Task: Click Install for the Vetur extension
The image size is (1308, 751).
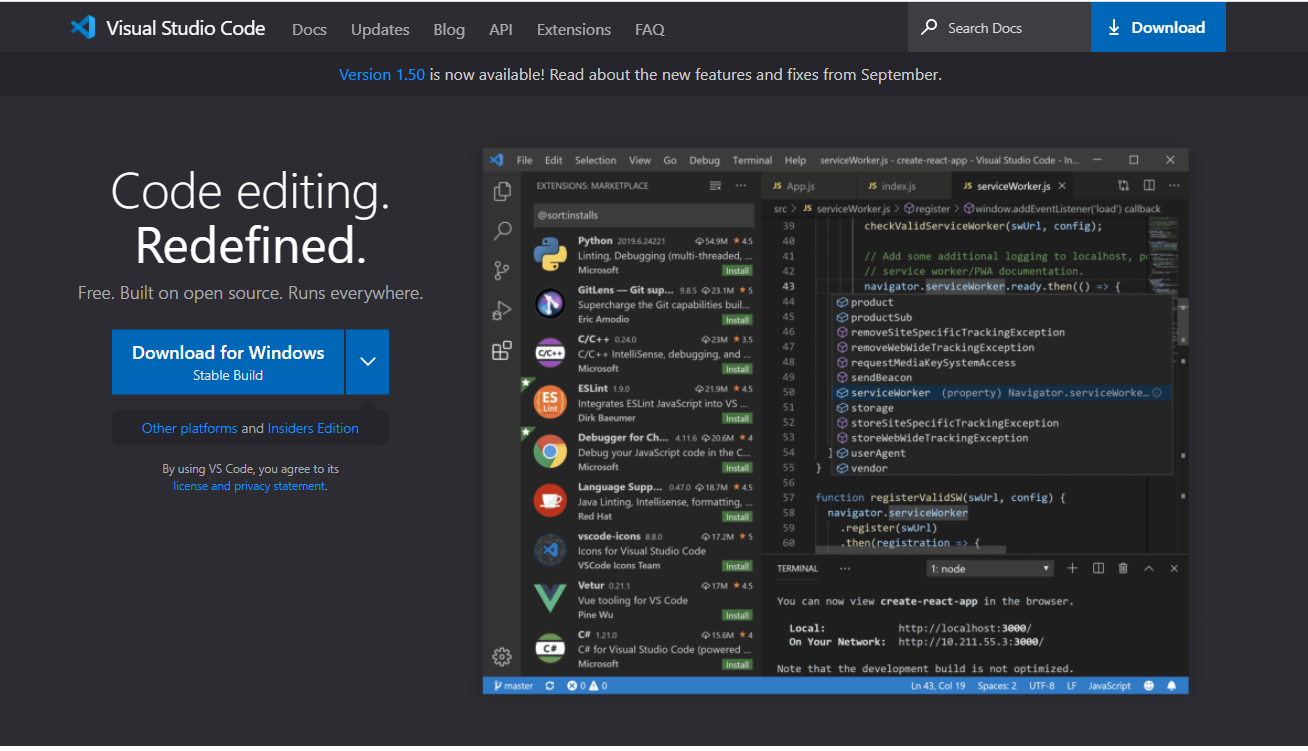Action: pyautogui.click(x=738, y=615)
